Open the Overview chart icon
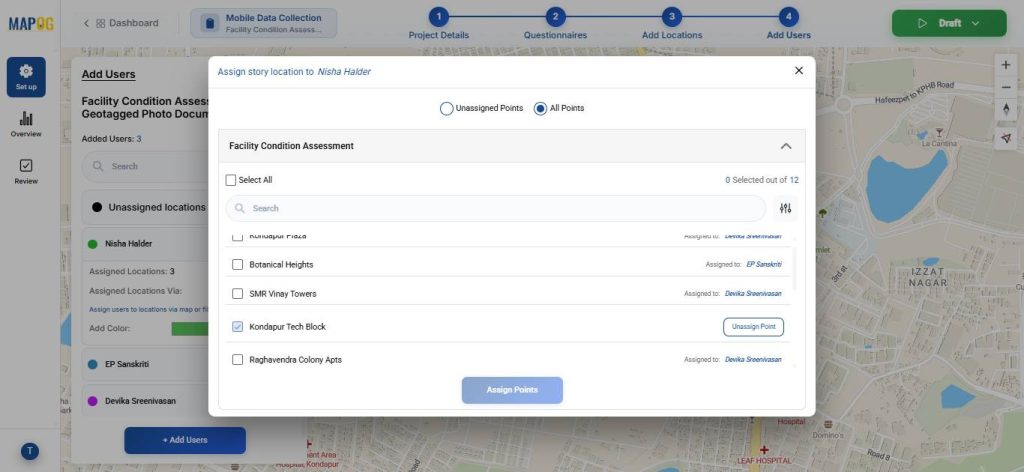This screenshot has width=1024, height=472. click(x=26, y=124)
